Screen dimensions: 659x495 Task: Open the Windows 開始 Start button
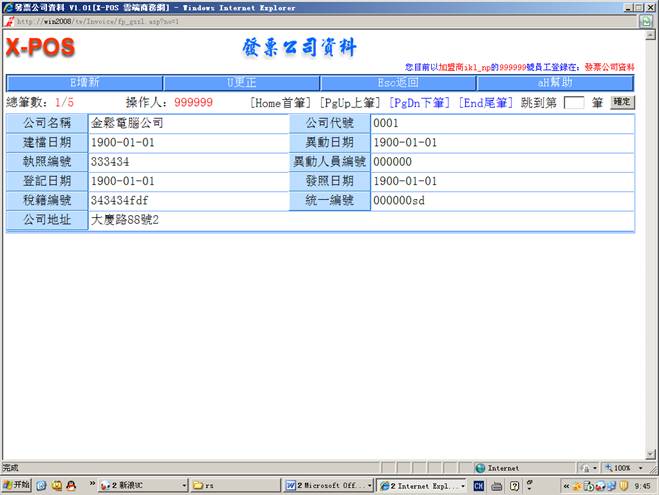(17, 485)
